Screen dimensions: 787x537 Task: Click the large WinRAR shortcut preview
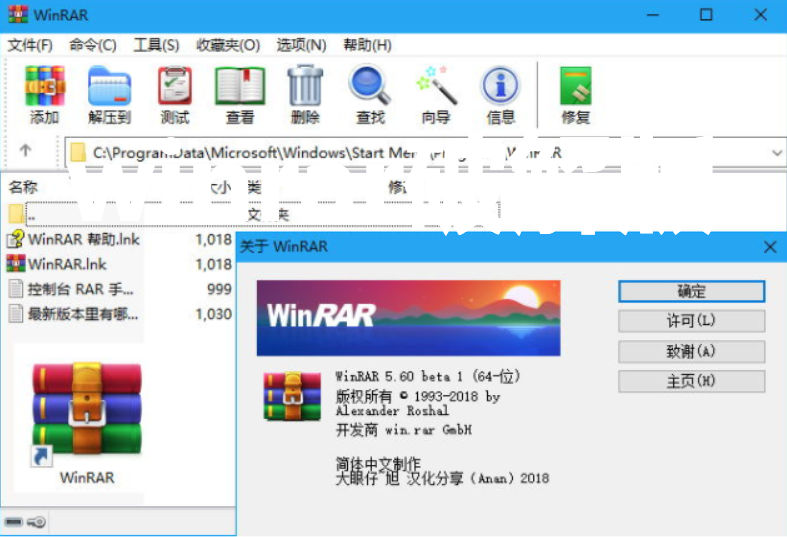coord(86,409)
